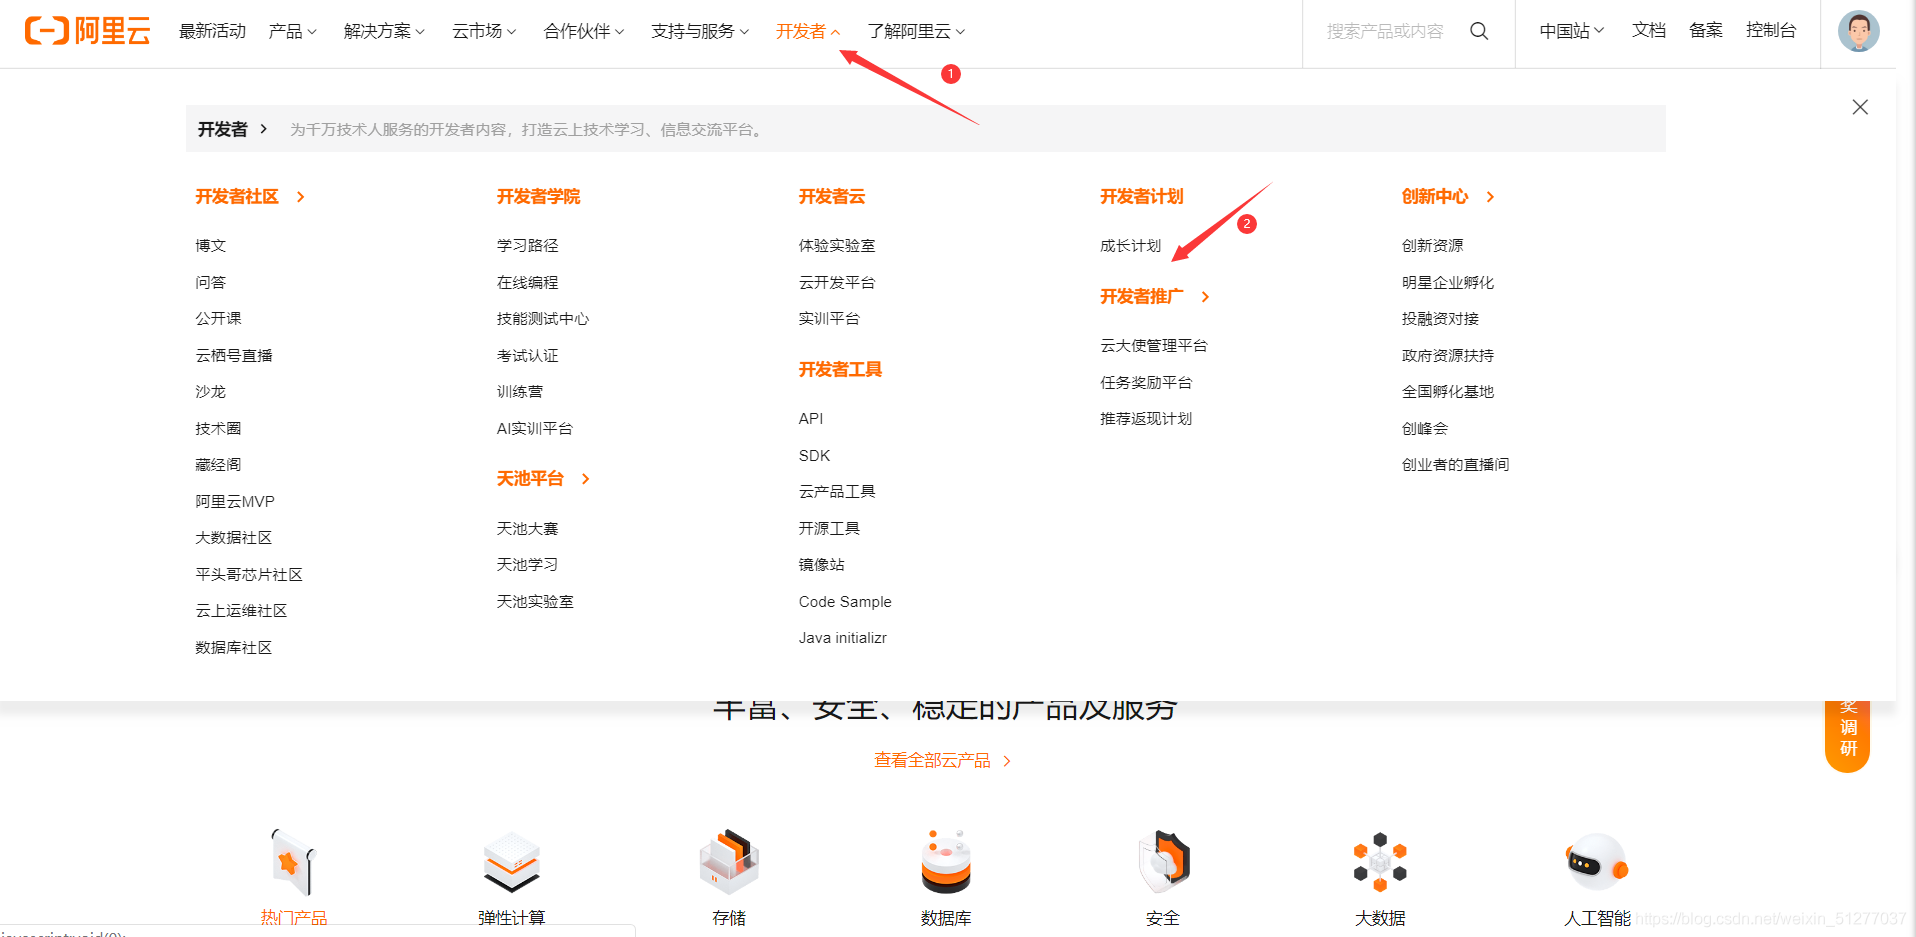Open the 博文 link

211,245
